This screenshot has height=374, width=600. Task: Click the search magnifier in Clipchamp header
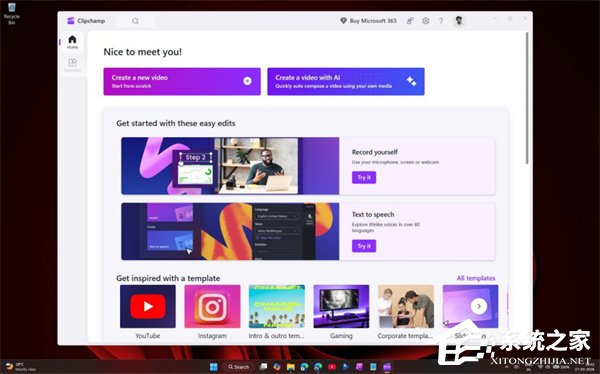[135, 21]
